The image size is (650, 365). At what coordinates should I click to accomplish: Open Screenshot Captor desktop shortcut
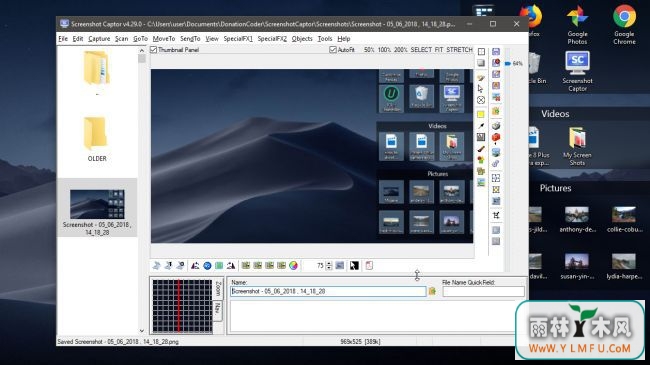577,71
